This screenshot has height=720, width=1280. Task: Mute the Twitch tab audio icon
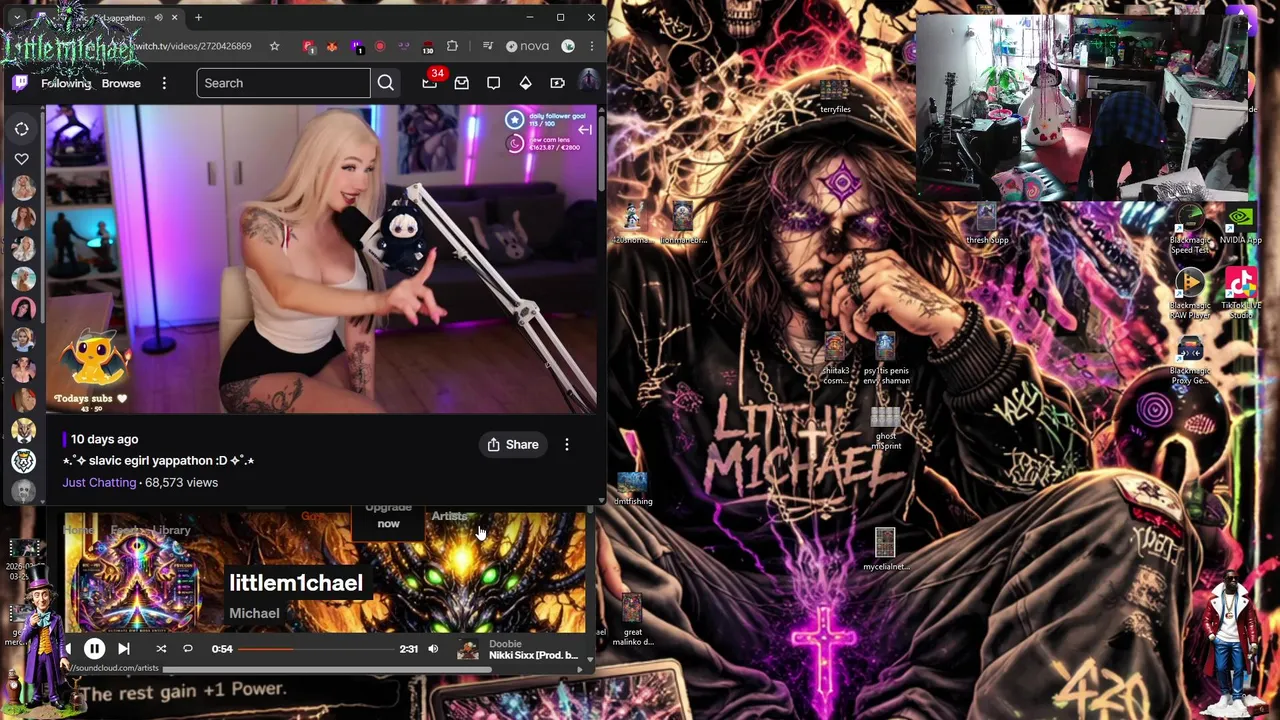160,17
